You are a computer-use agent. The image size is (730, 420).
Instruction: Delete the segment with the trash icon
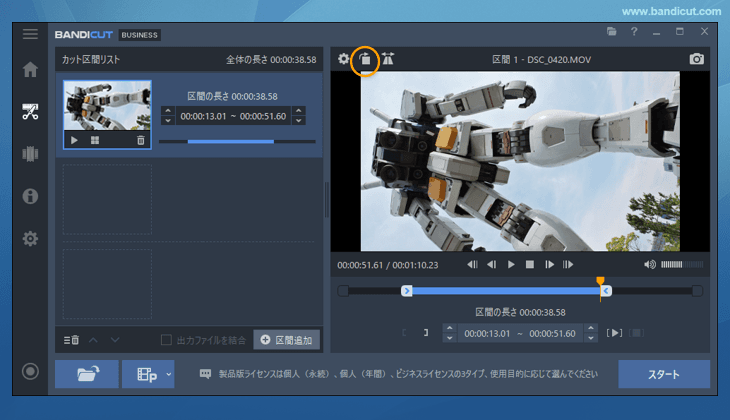141,140
